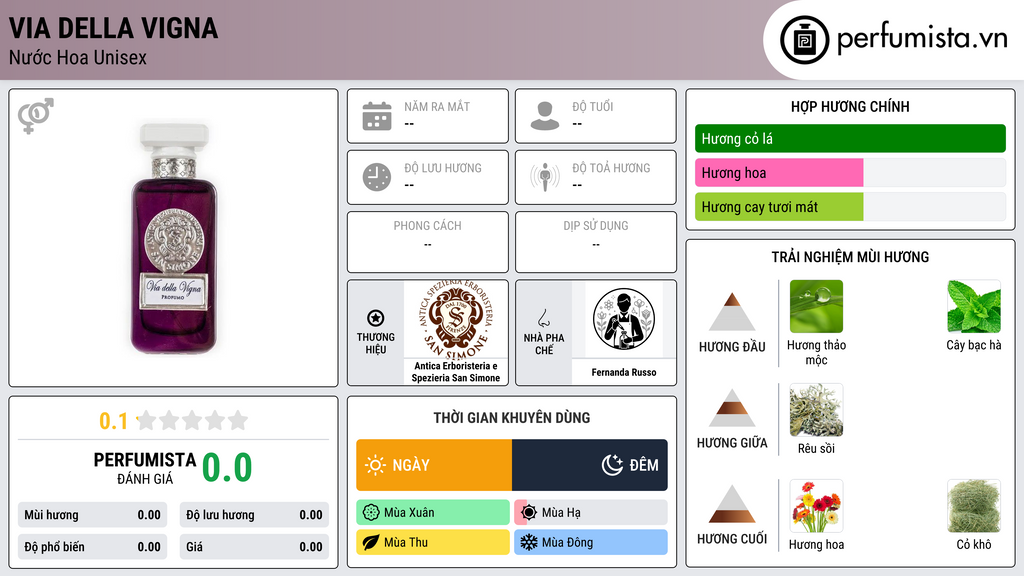Click the Hương giữa pyramid icon
The height and width of the screenshot is (576, 1024).
(x=732, y=408)
